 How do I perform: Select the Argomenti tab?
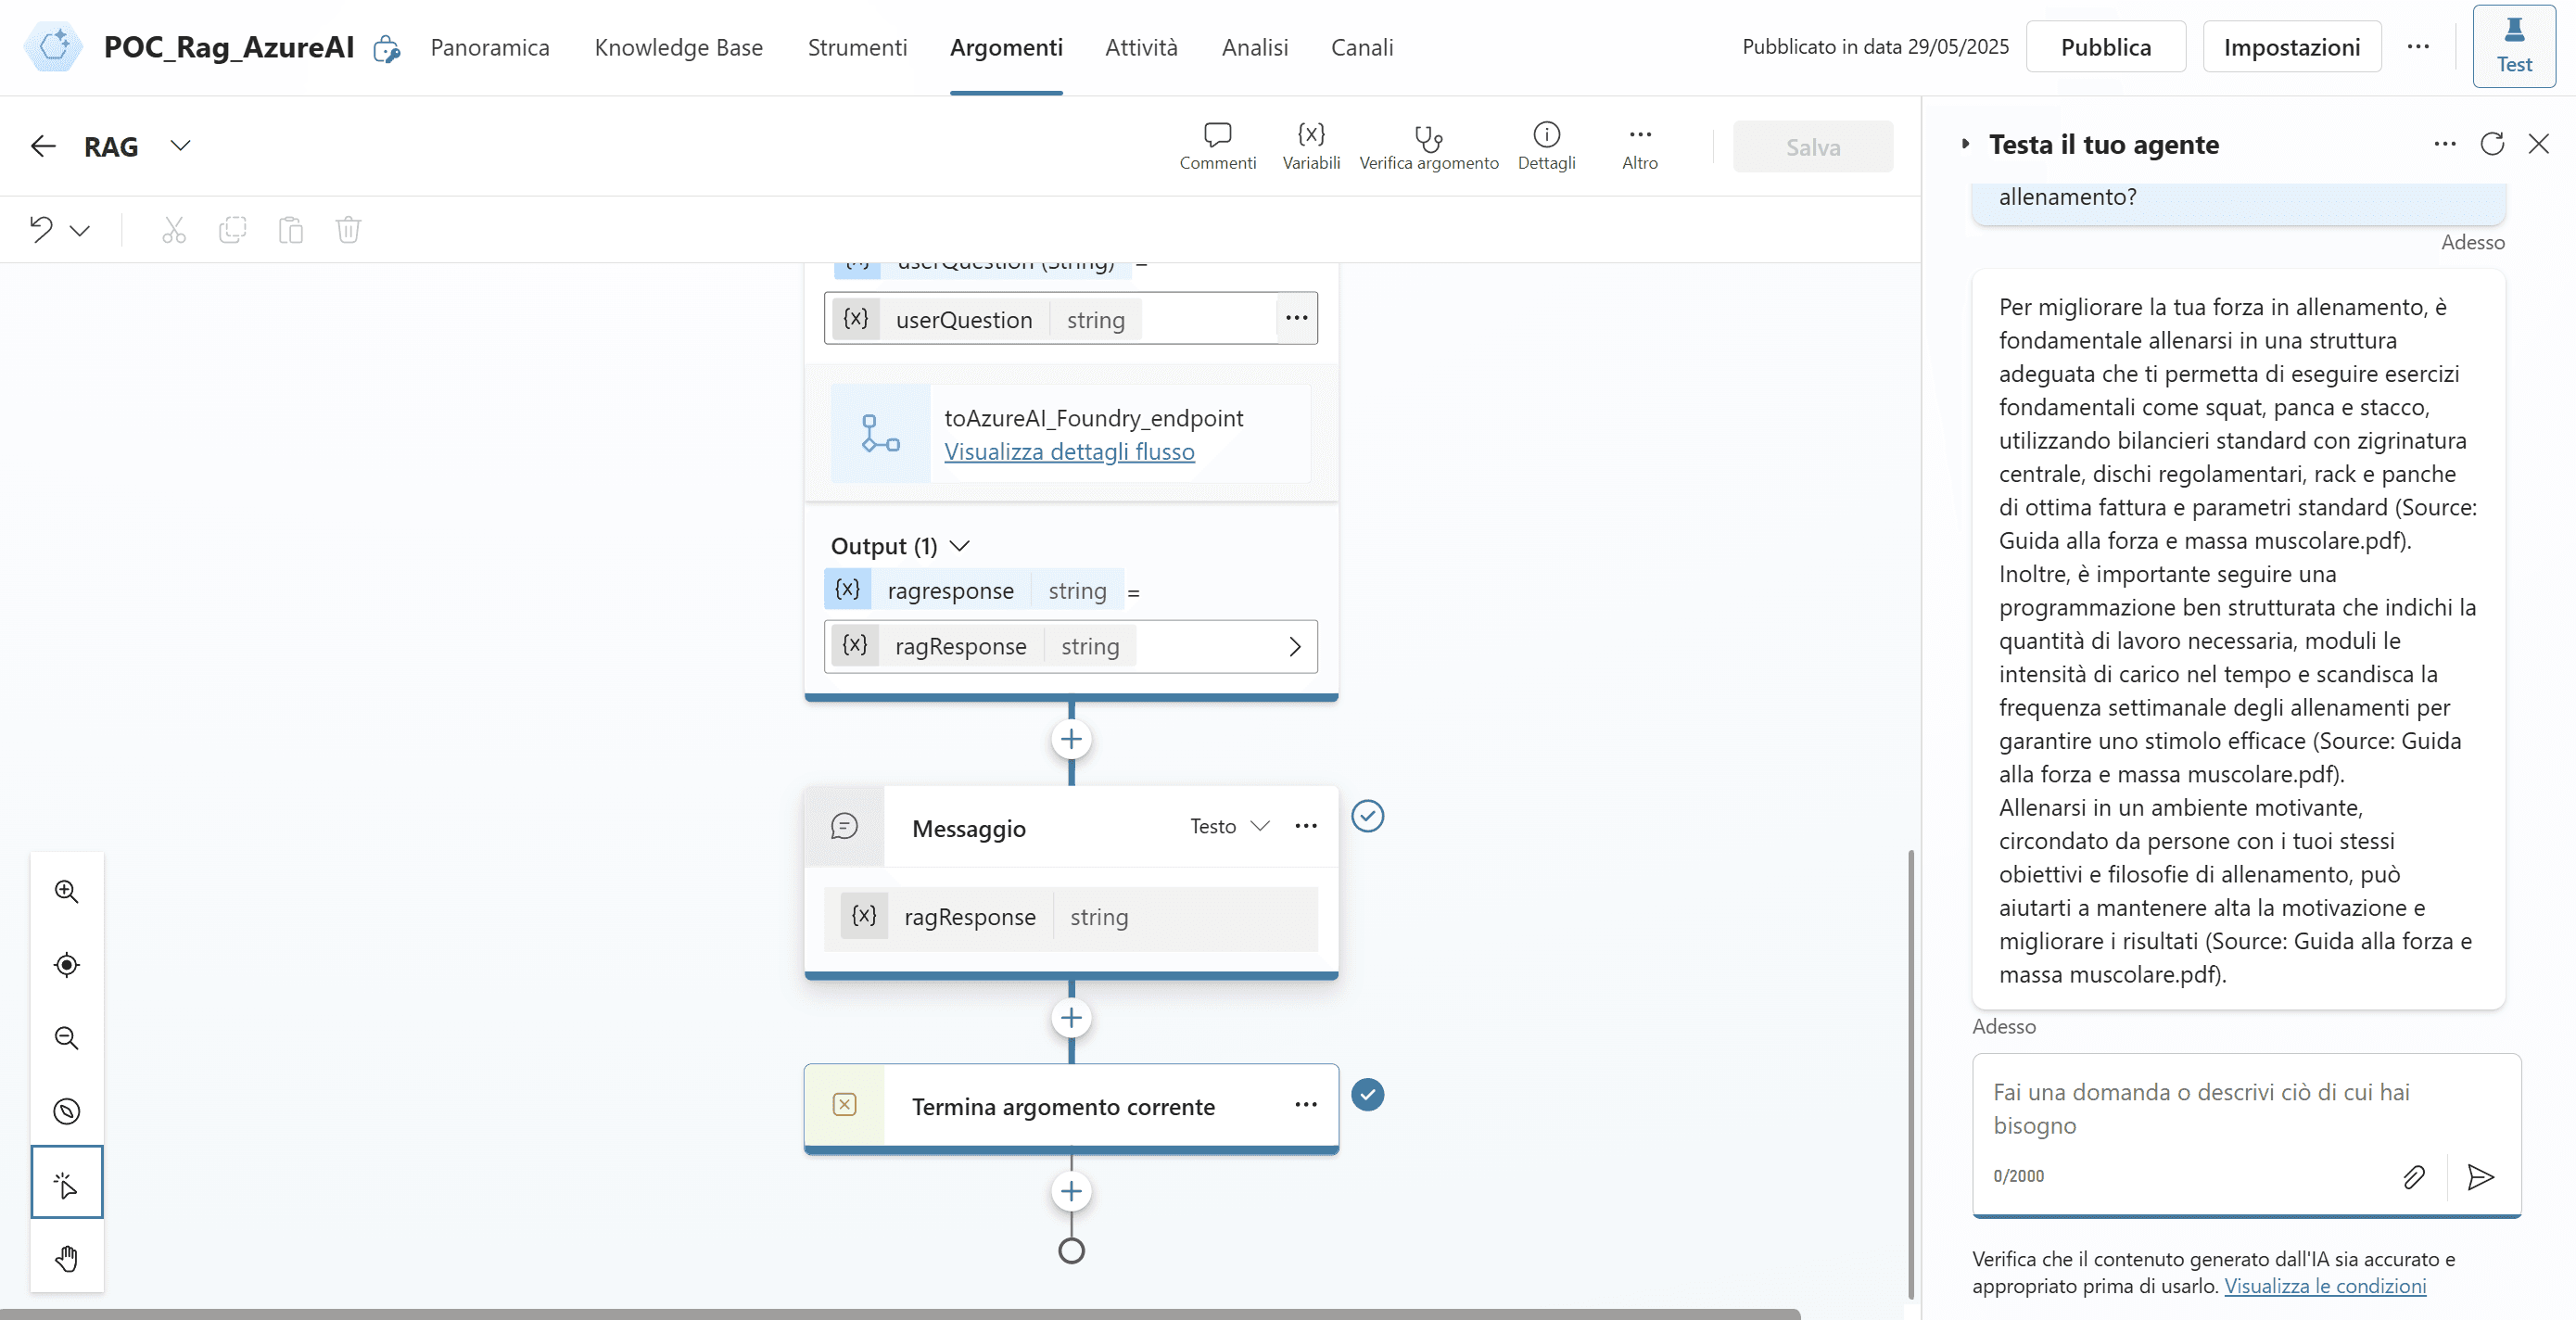tap(1006, 47)
